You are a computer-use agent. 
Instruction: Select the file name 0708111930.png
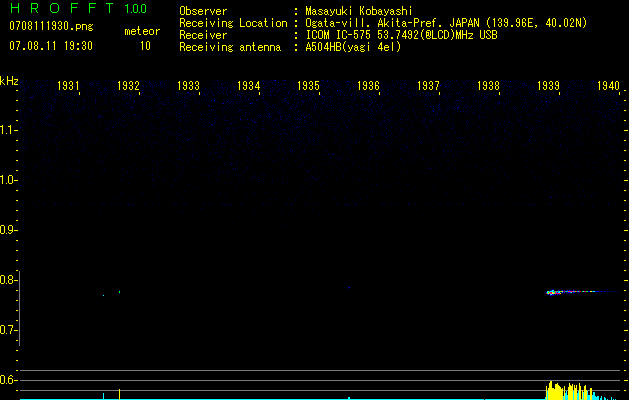point(51,27)
